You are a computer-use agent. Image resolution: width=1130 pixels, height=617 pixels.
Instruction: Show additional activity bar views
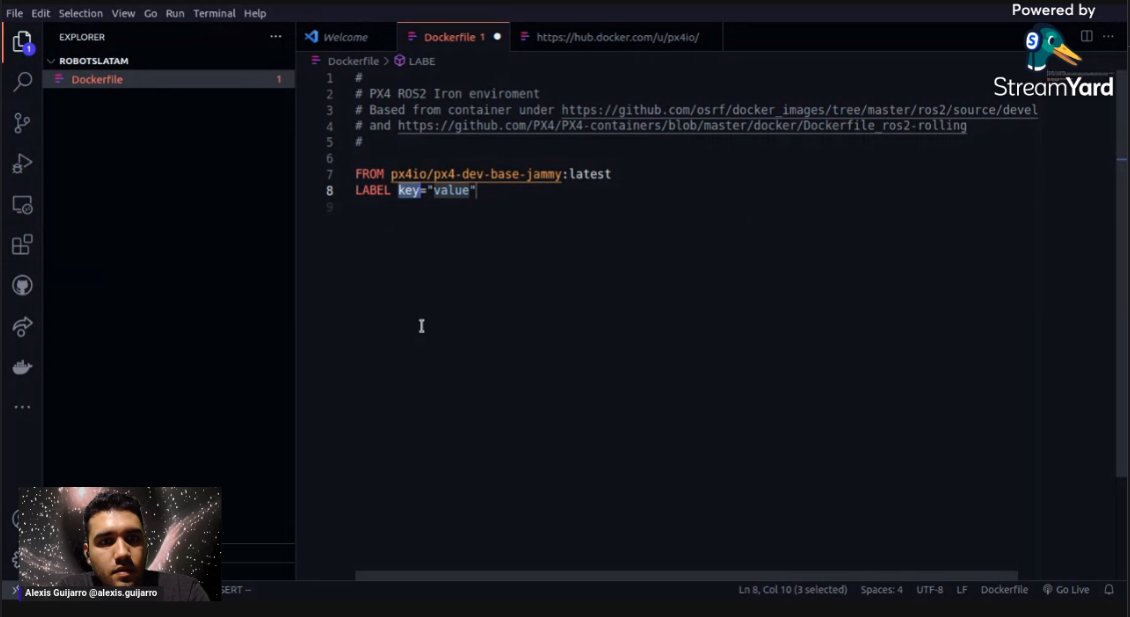pyautogui.click(x=22, y=407)
